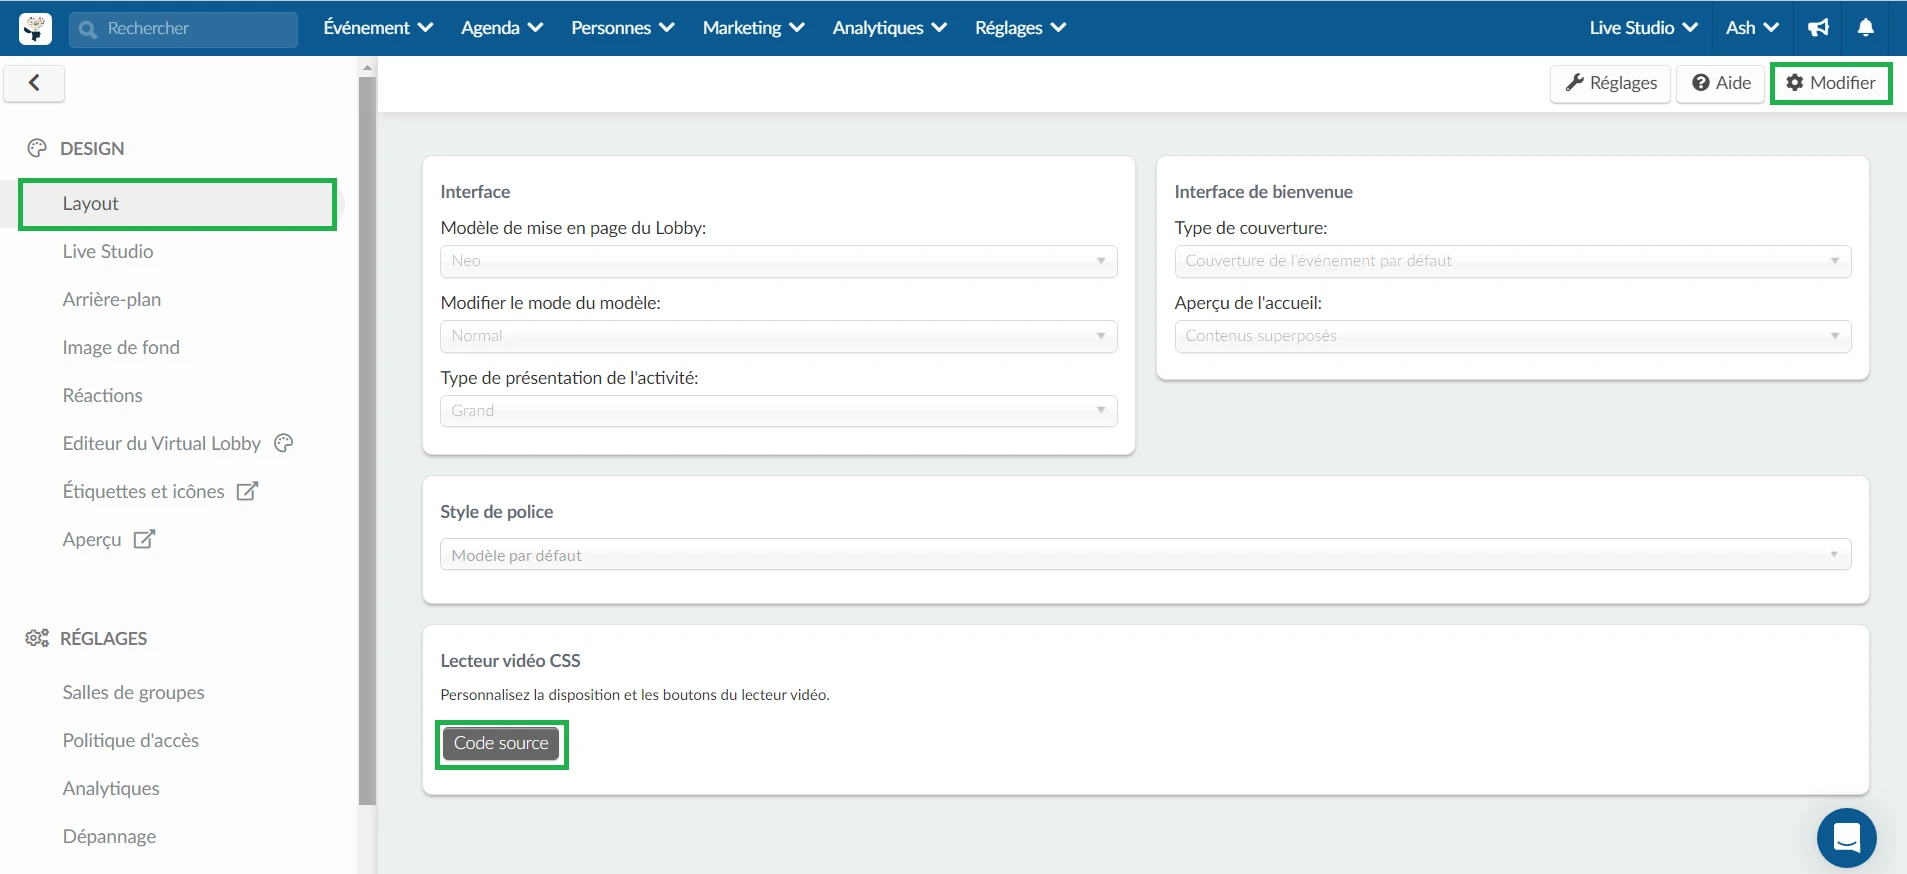The width and height of the screenshot is (1907, 874).
Task: Select Analytiques in sidebar
Action: point(111,789)
